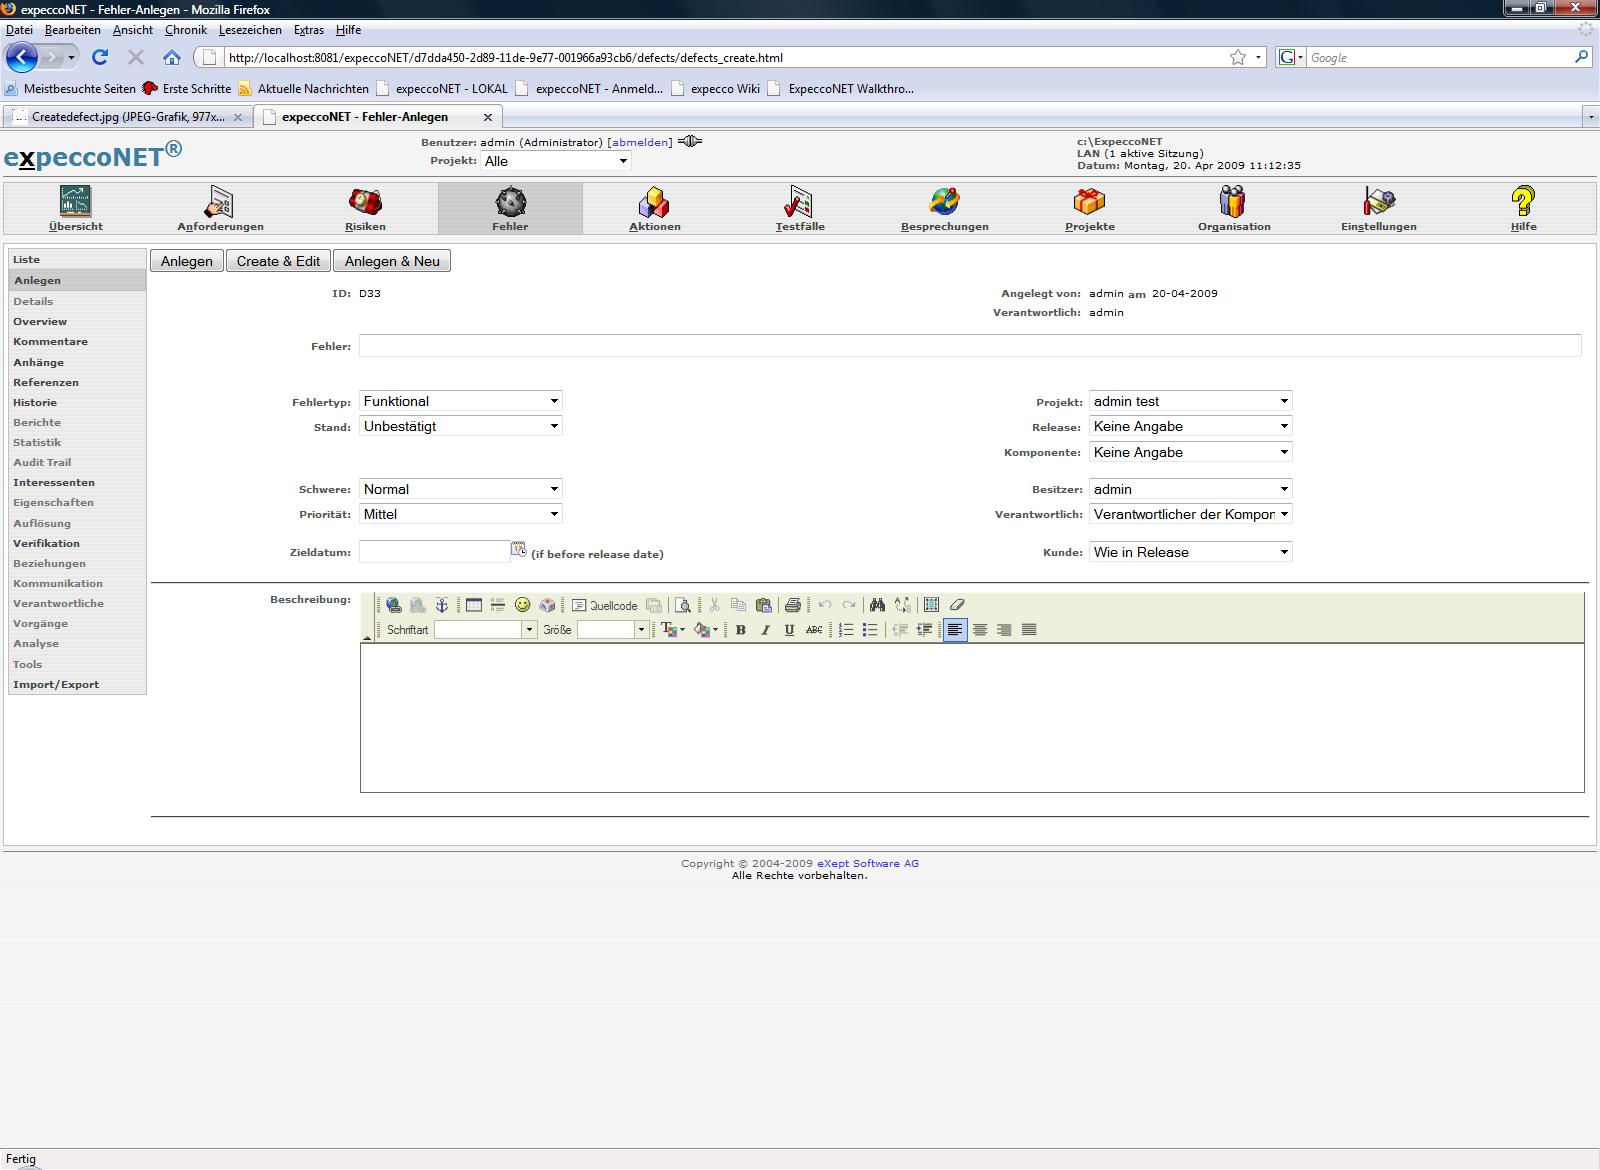Click the find binoculars icon
1600x1170 pixels.
tap(877, 605)
